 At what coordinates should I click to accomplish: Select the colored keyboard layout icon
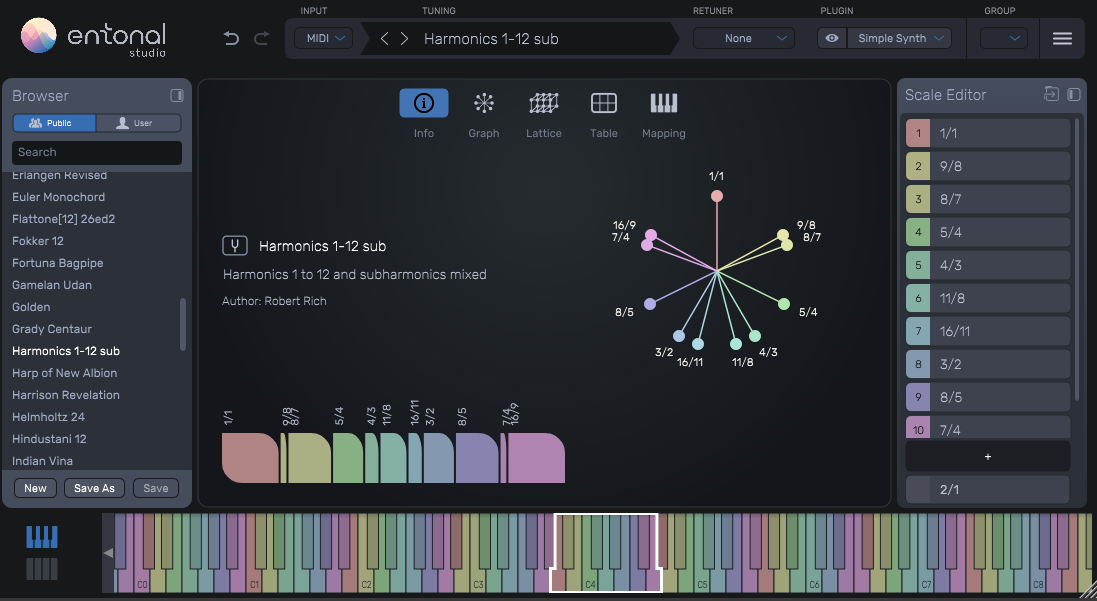pos(41,537)
